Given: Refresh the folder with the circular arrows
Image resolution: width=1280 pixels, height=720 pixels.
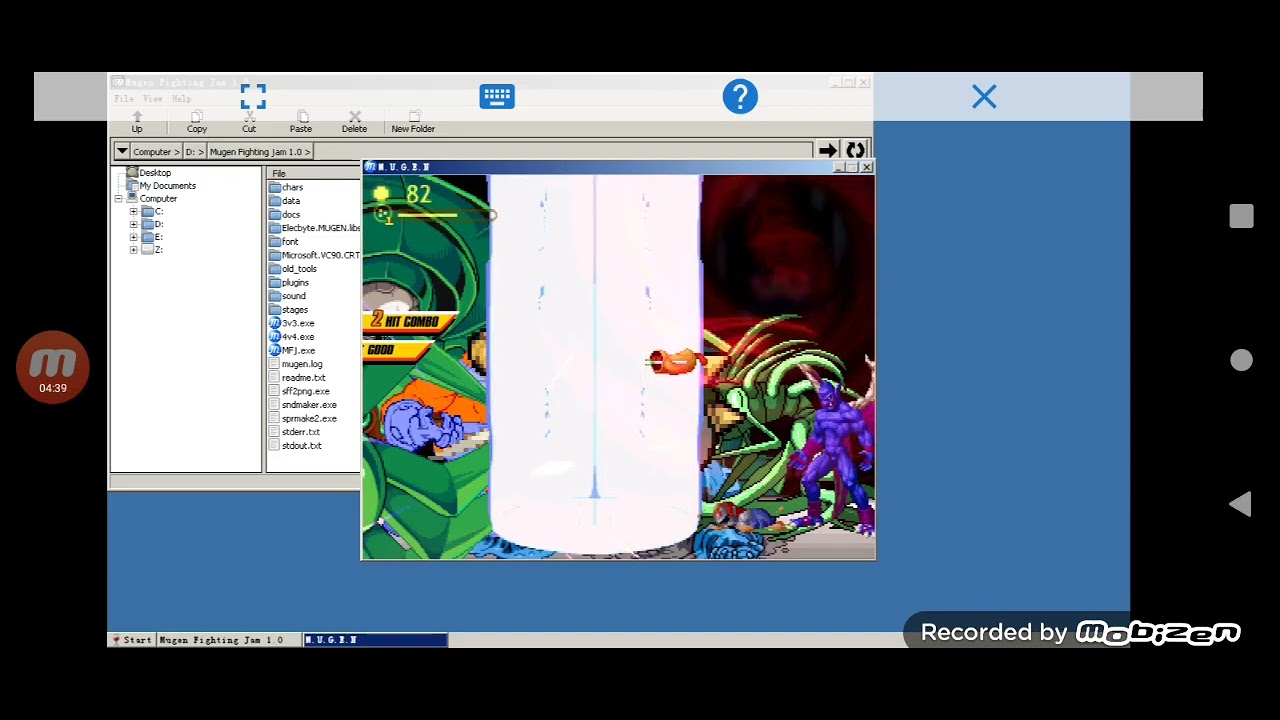Looking at the screenshot, I should pos(855,151).
